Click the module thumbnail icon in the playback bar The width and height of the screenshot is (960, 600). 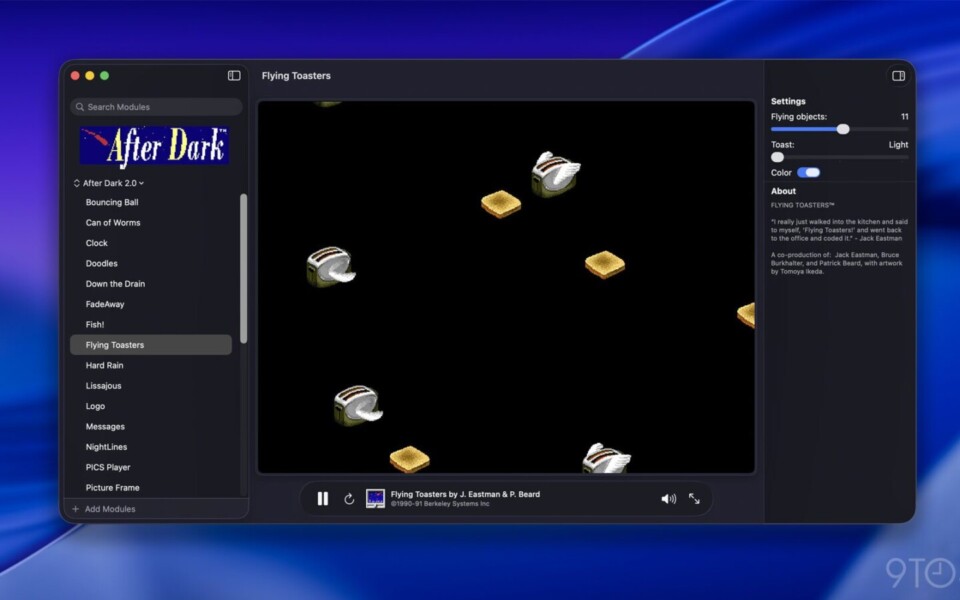pos(375,498)
